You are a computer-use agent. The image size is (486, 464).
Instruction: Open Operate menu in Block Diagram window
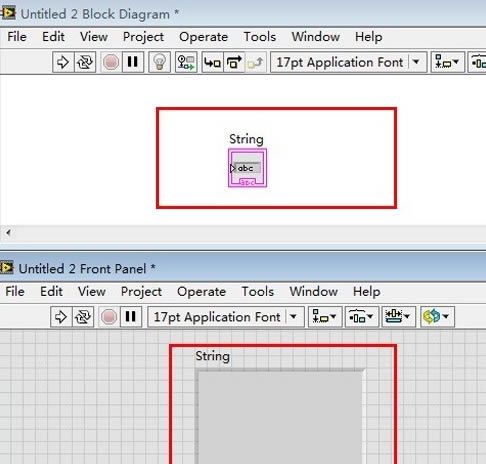pyautogui.click(x=203, y=37)
